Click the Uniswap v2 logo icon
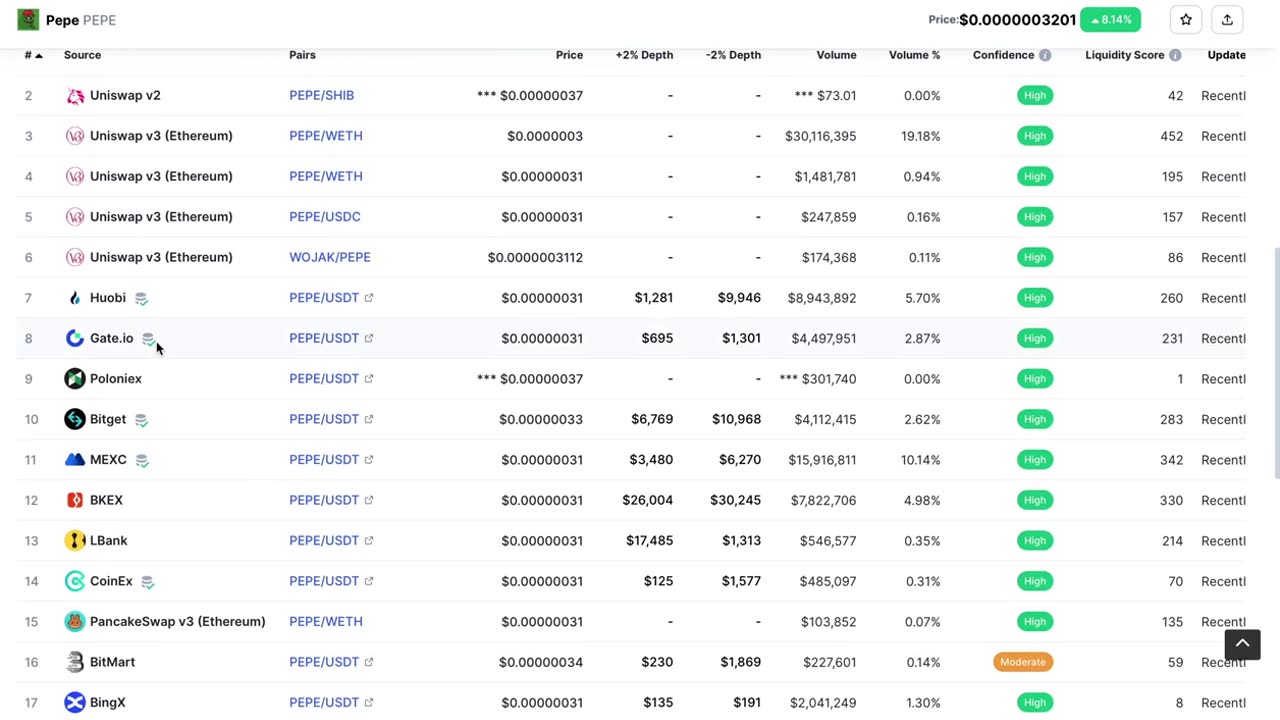This screenshot has width=1280, height=720. tap(75, 96)
